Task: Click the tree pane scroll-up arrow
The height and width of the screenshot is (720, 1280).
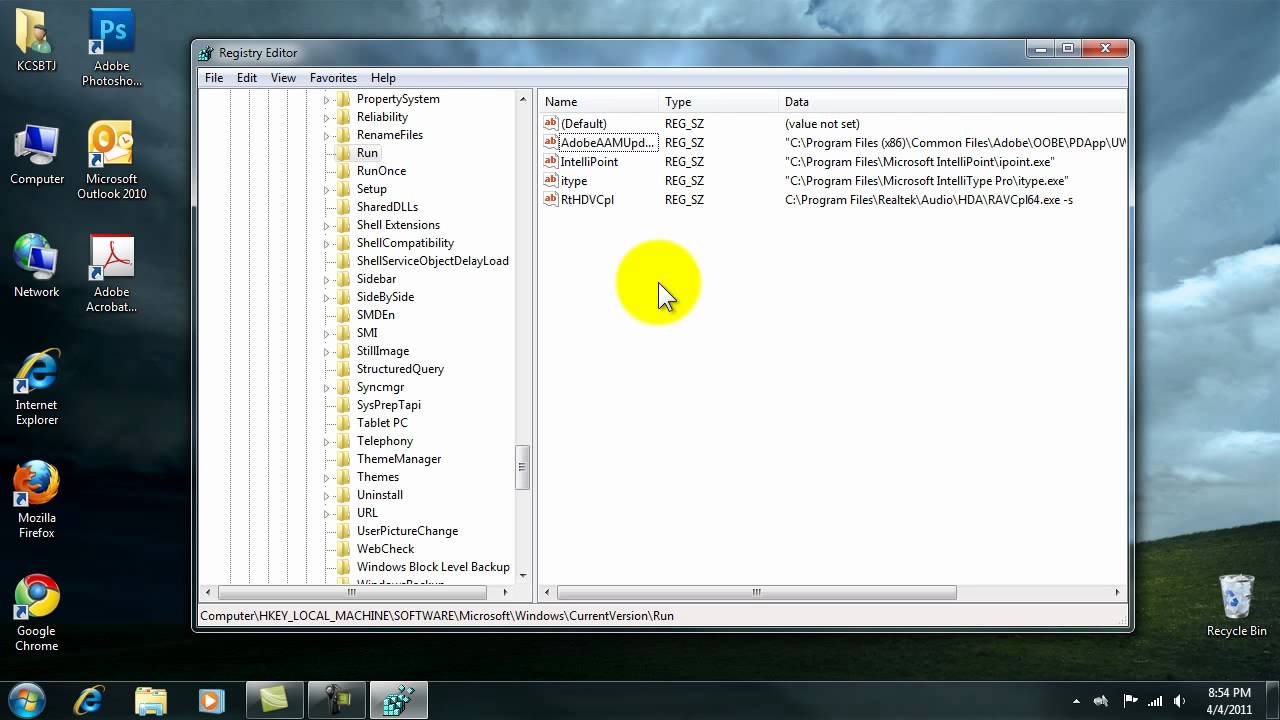Action: pyautogui.click(x=522, y=99)
